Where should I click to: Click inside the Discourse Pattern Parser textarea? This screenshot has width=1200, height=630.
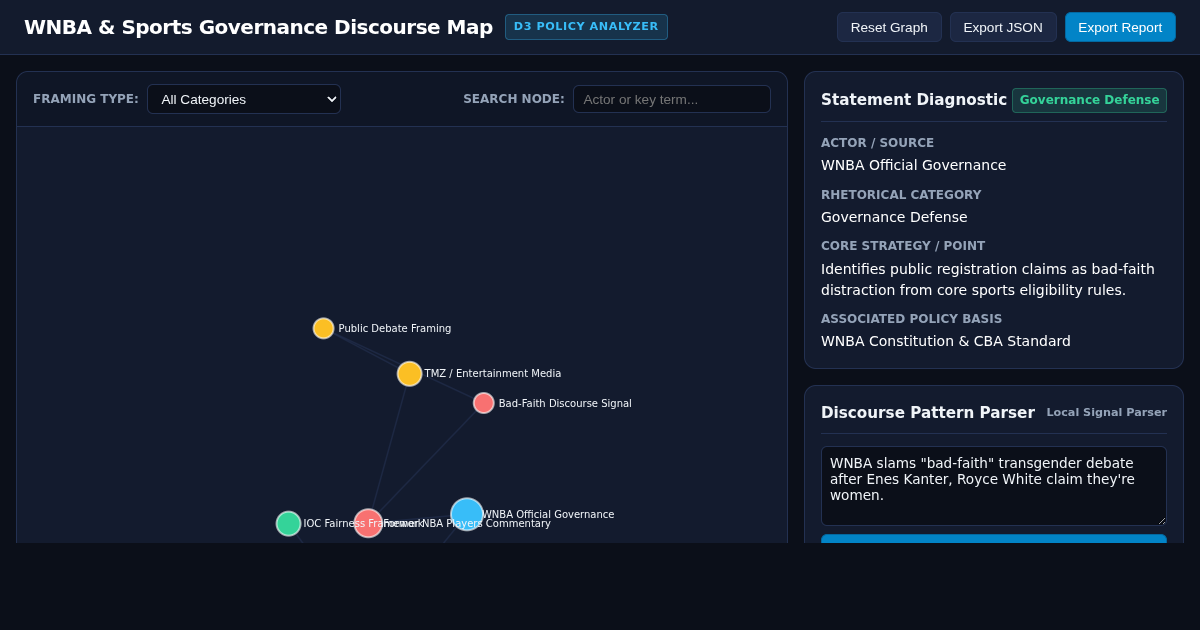pos(994,486)
